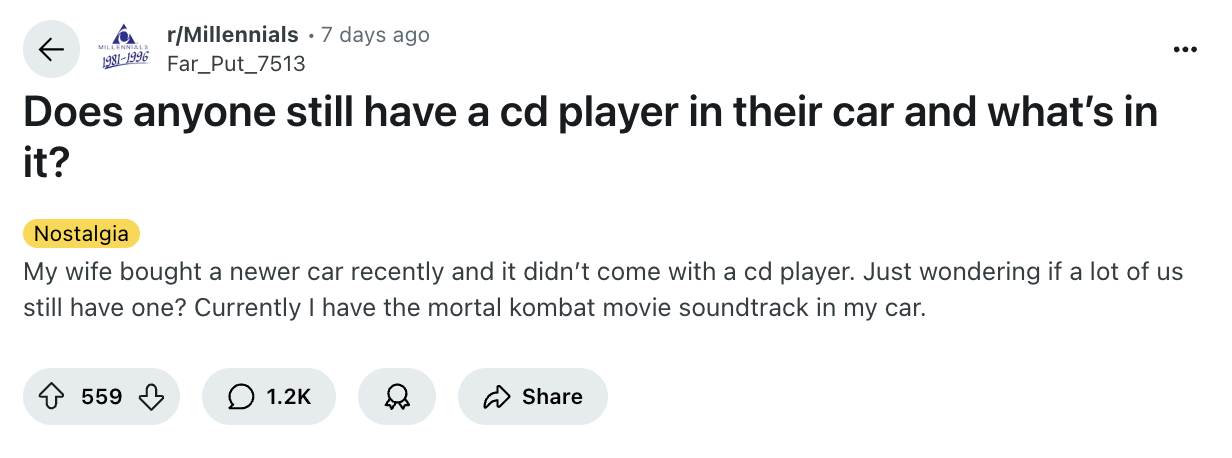Click the 'Share' text label

(x=552, y=397)
